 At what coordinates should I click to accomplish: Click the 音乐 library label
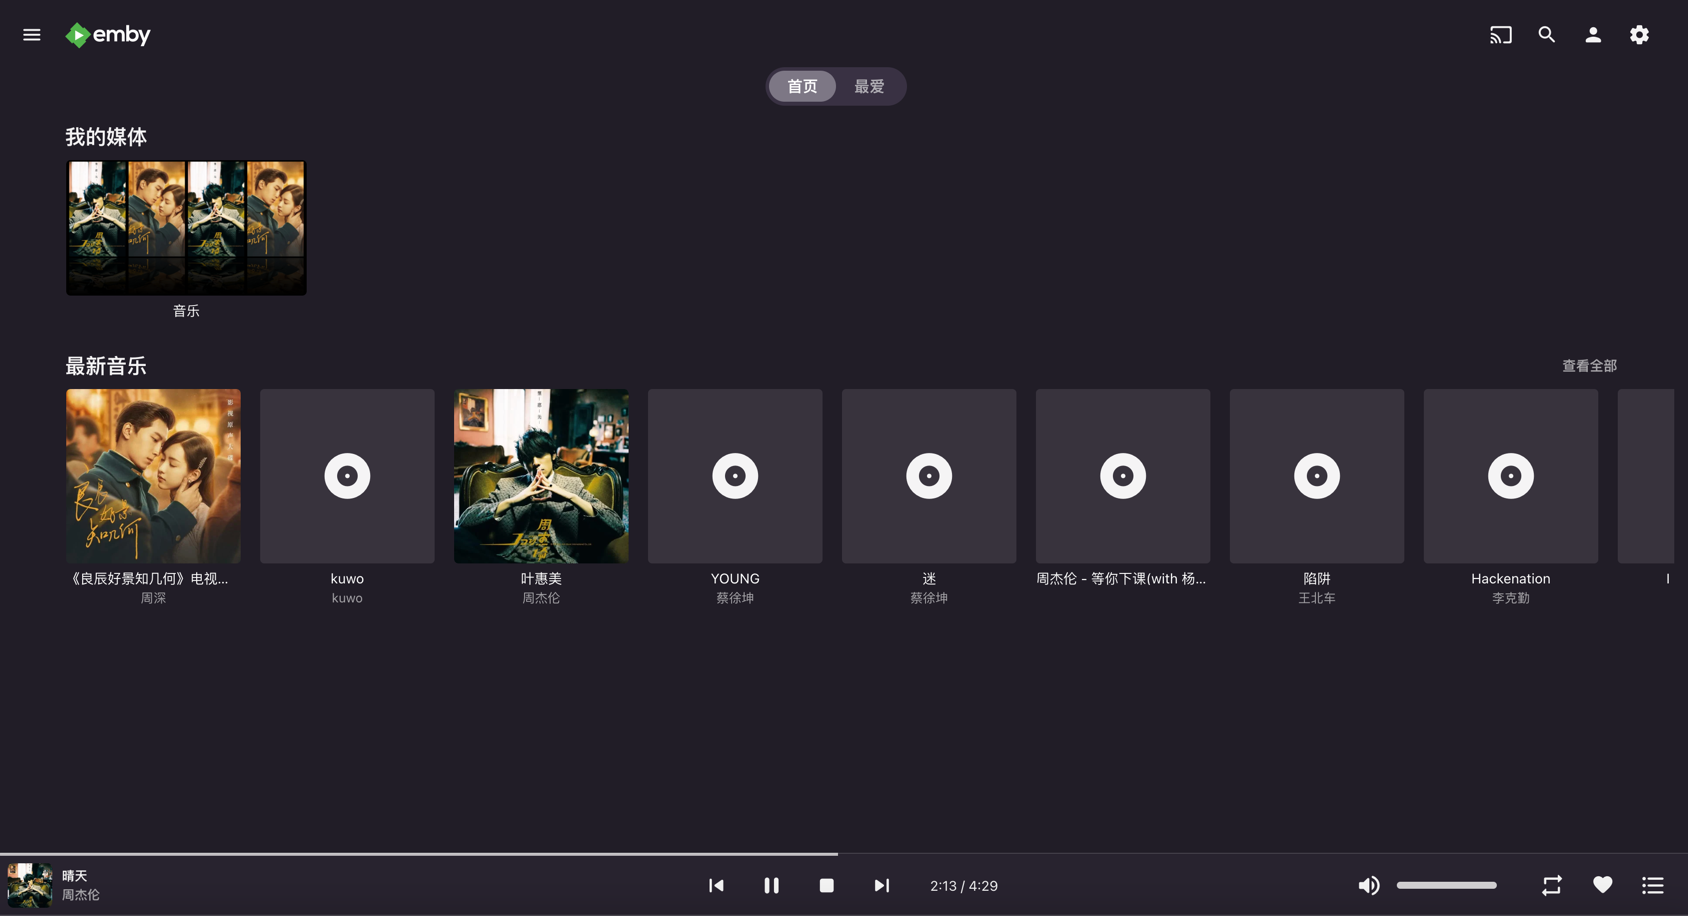point(186,311)
